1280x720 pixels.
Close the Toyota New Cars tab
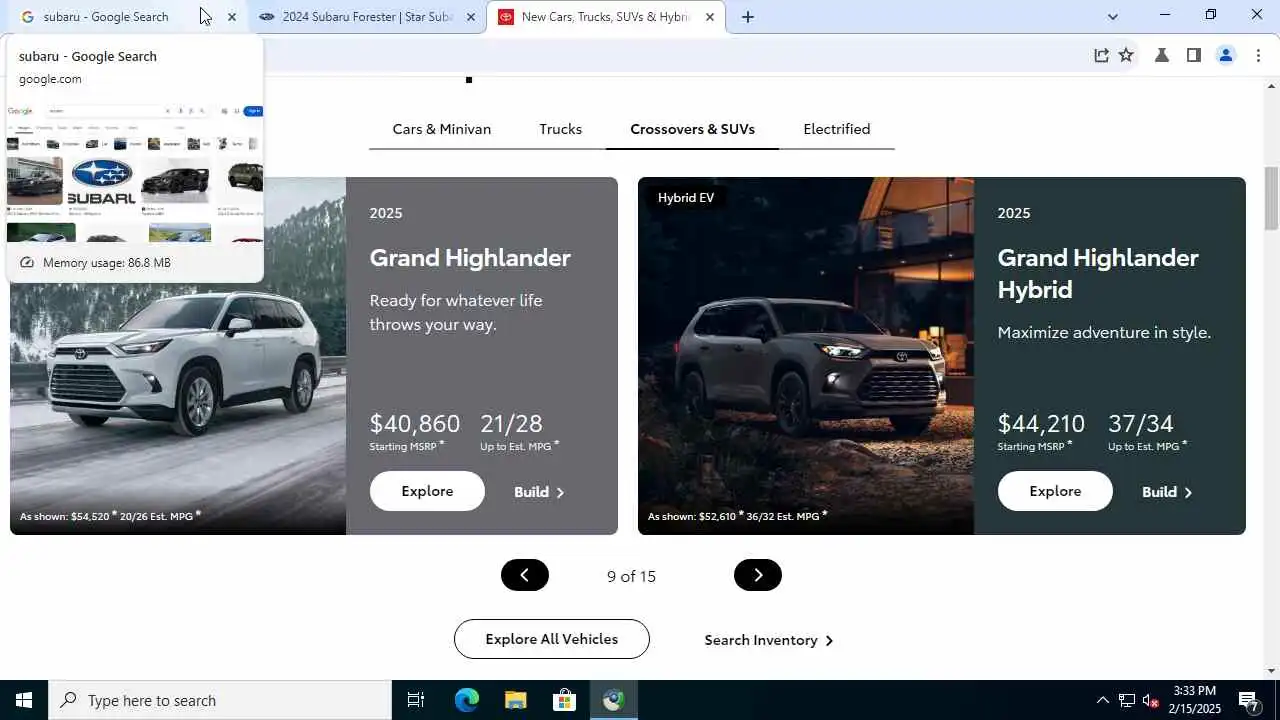(709, 17)
